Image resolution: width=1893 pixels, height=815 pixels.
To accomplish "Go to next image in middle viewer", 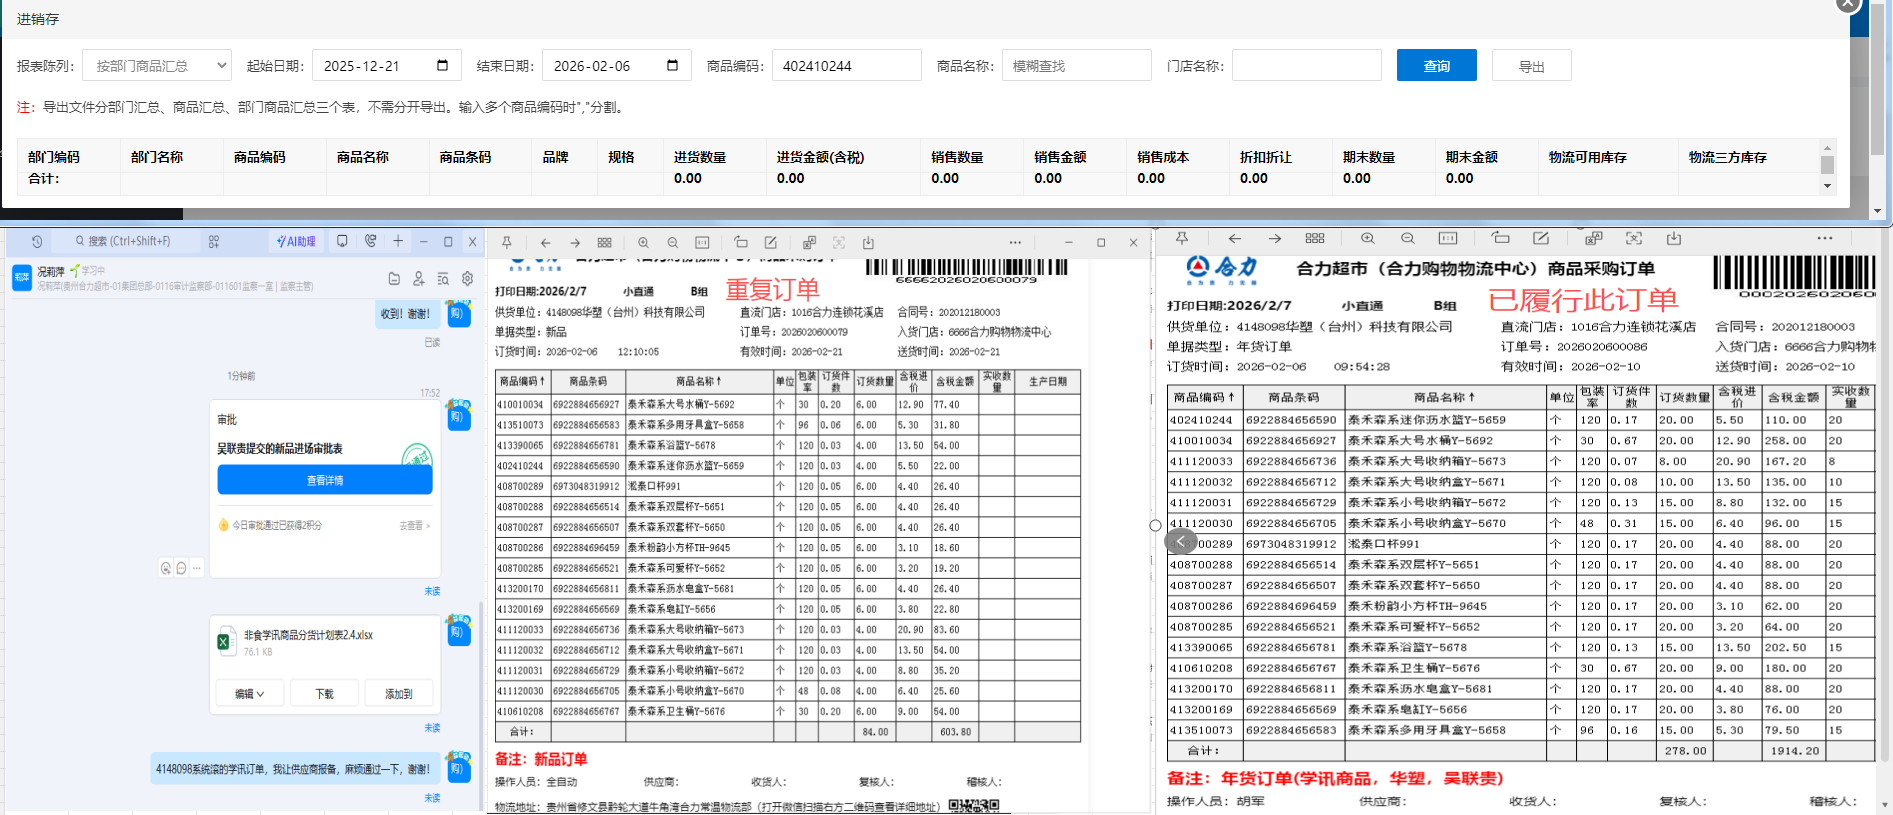I will click(x=575, y=243).
